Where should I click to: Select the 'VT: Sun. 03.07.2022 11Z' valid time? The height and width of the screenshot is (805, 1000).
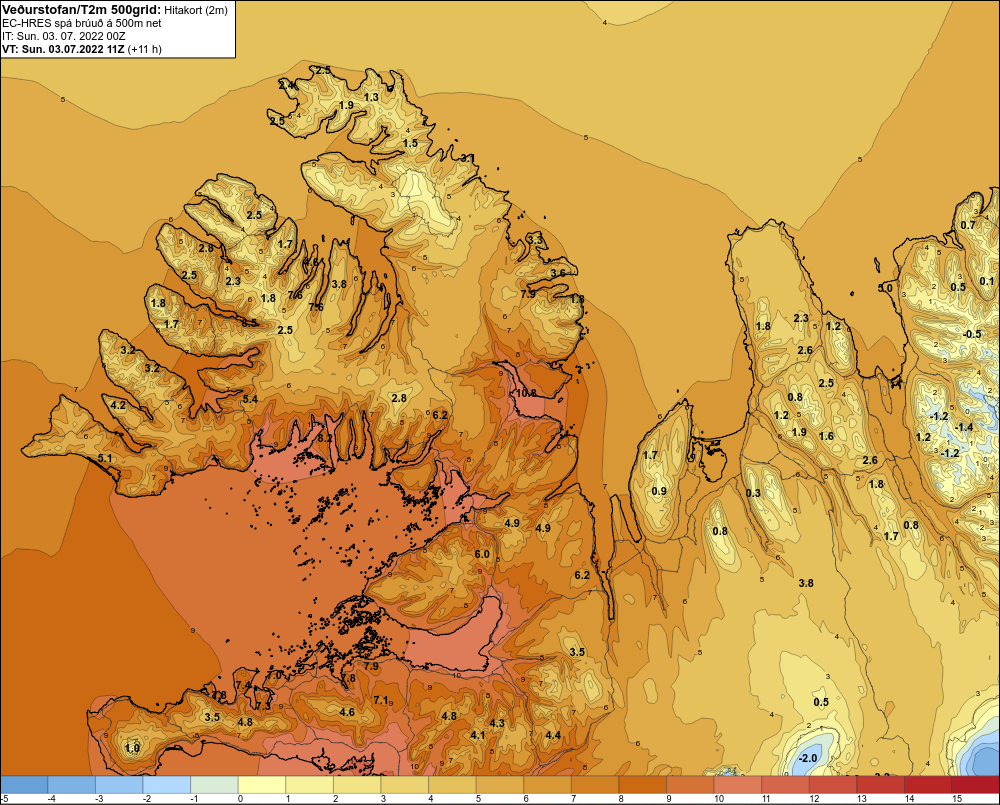click(64, 49)
